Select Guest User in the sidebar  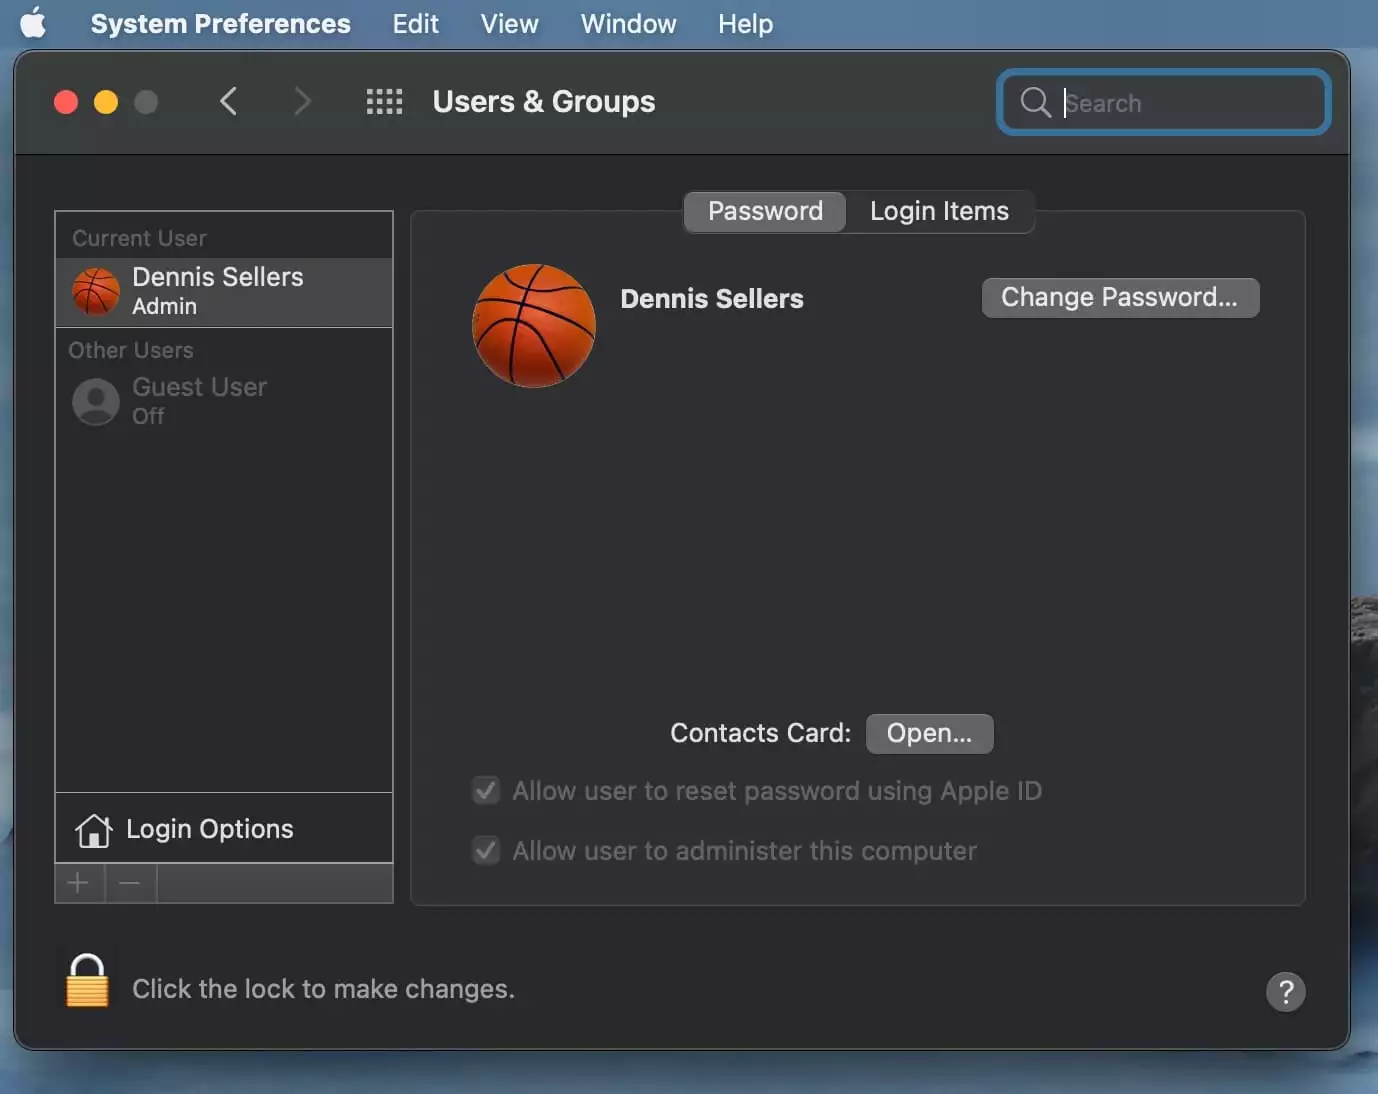pyautogui.click(x=224, y=401)
